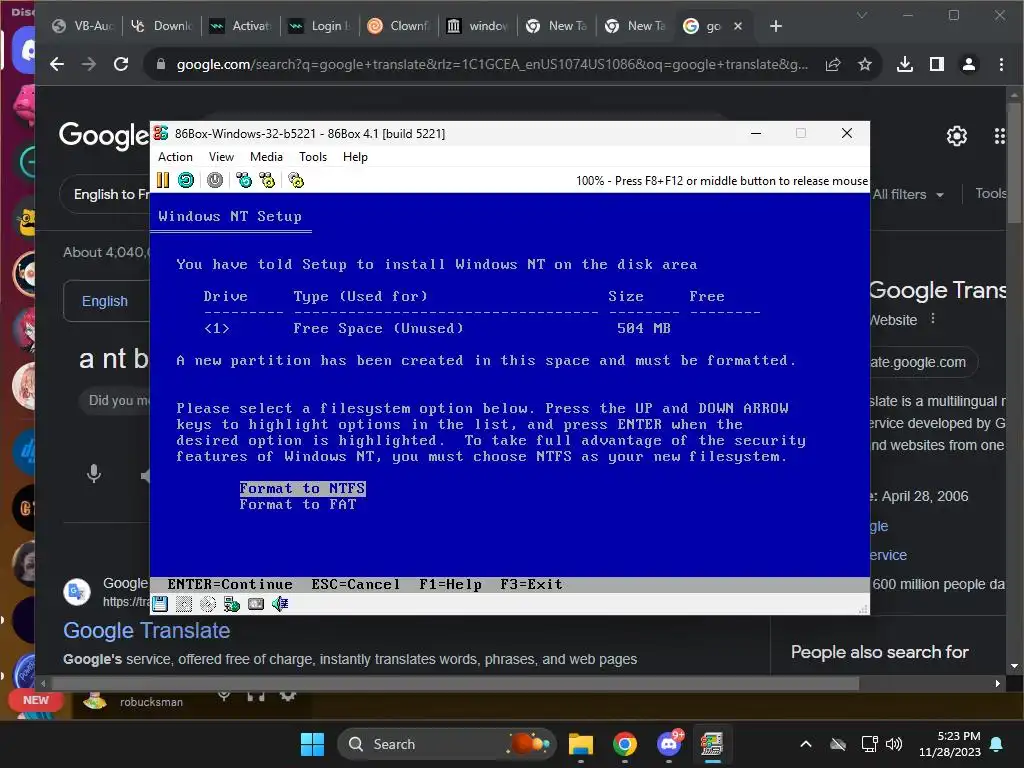Open the Media menu in 86Box
Viewport: 1024px width, 768px height.
pyautogui.click(x=266, y=157)
